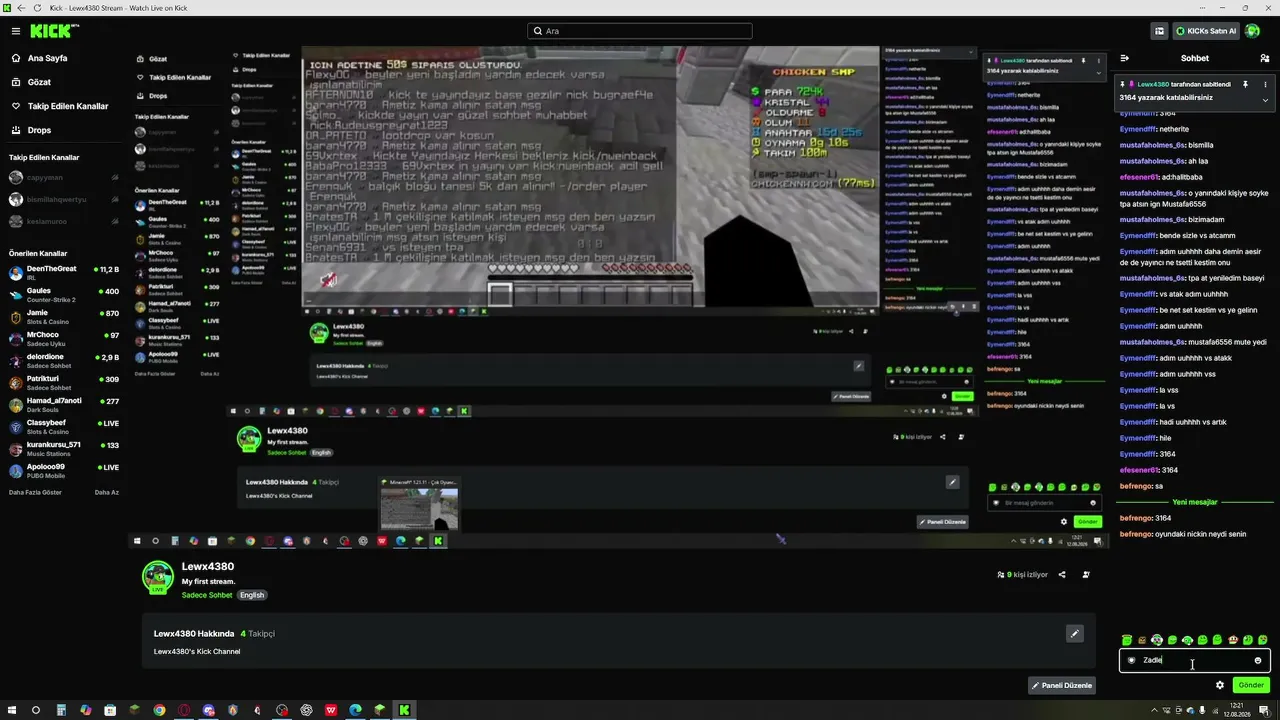The width and height of the screenshot is (1280, 720).
Task: Open the Sadece Sohbet category link
Action: 207,595
